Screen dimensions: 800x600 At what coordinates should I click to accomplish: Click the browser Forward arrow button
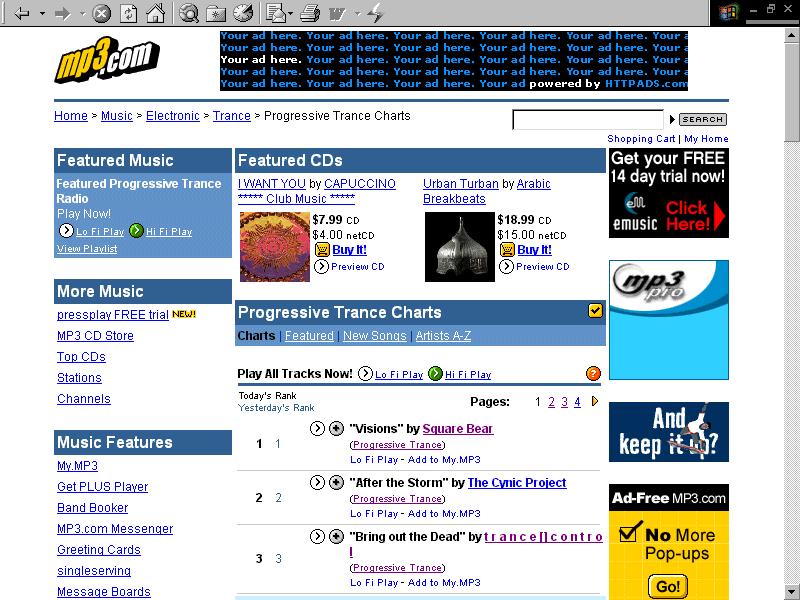[x=63, y=13]
